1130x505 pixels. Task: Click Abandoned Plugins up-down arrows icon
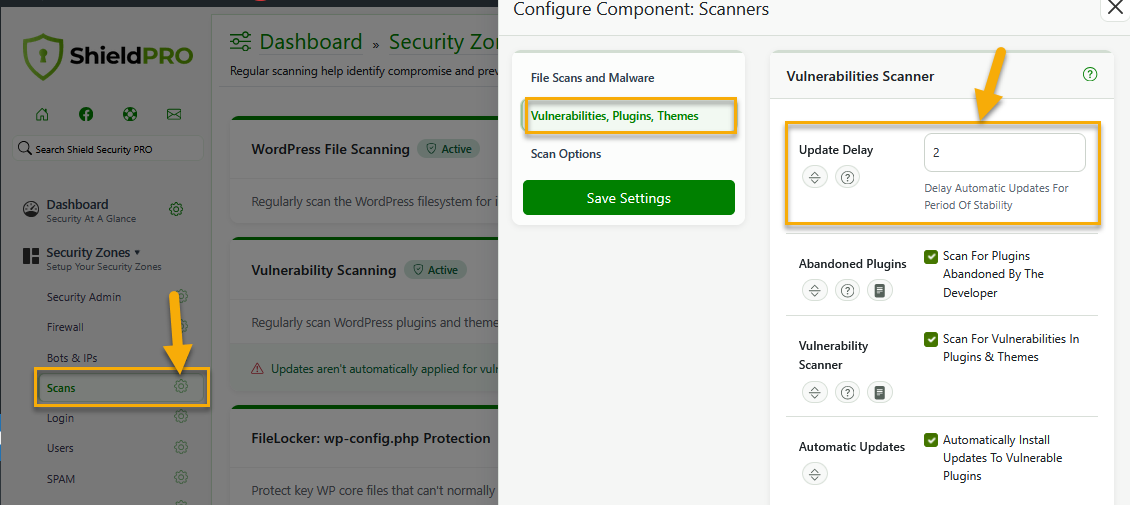pyautogui.click(x=815, y=290)
